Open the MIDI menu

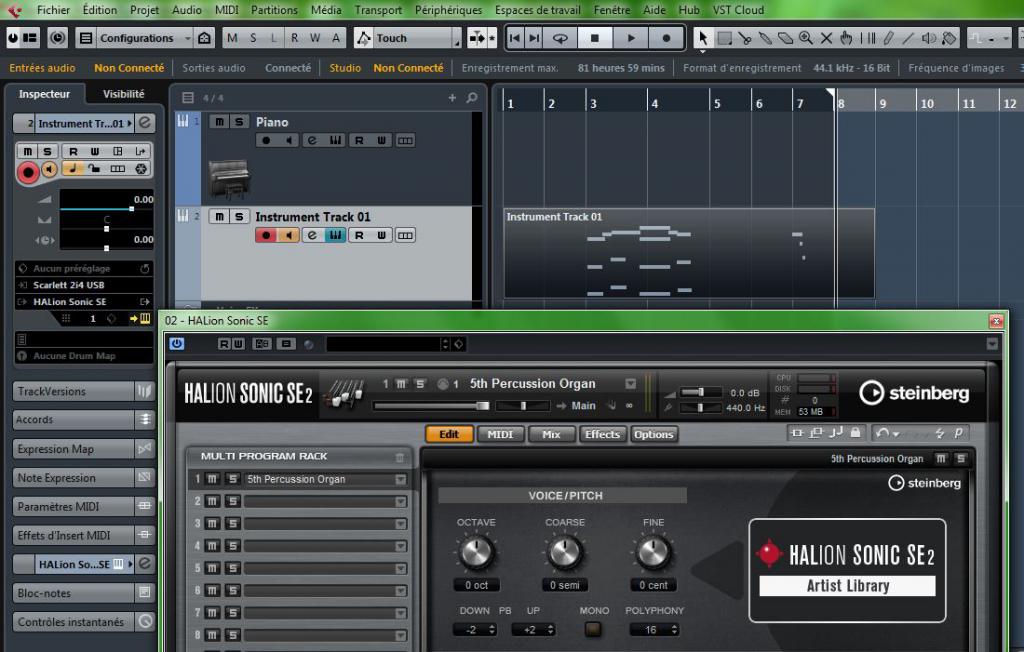pos(227,10)
